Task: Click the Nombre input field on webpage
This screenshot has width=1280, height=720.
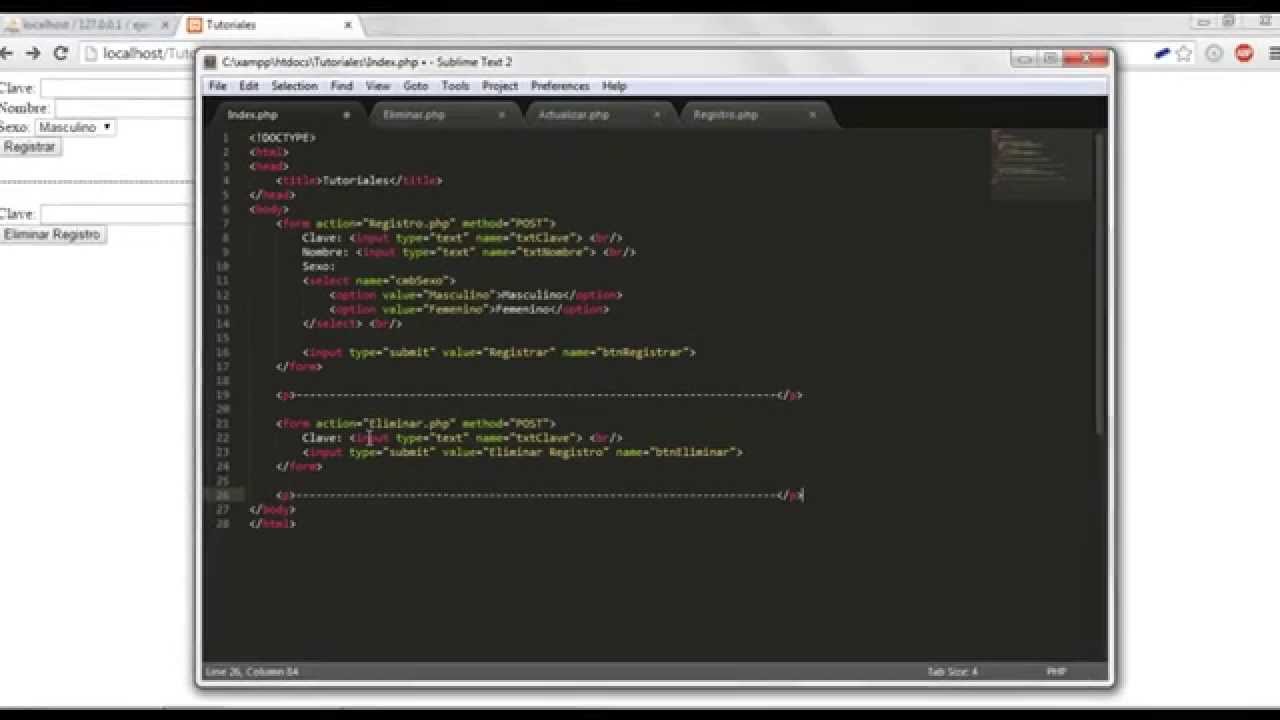Action: point(125,108)
